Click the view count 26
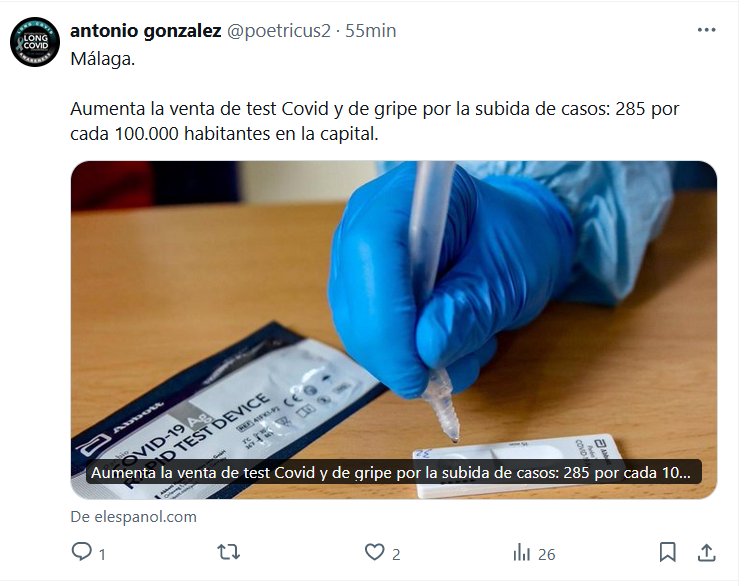 [547, 554]
